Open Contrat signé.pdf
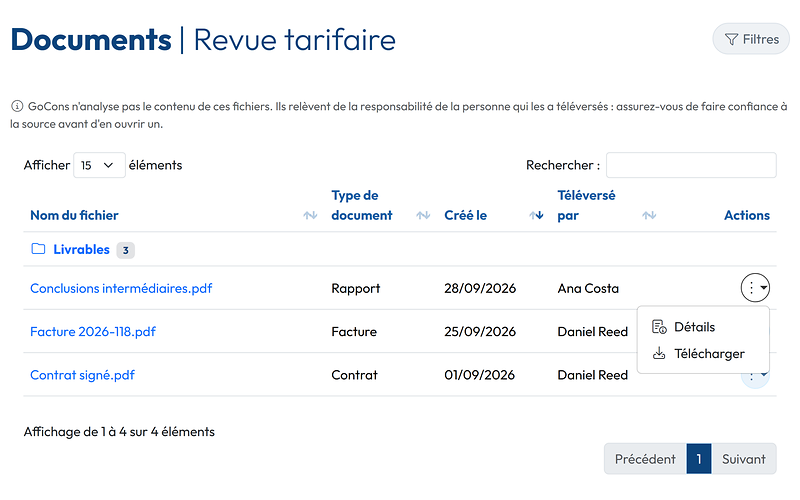 point(82,375)
